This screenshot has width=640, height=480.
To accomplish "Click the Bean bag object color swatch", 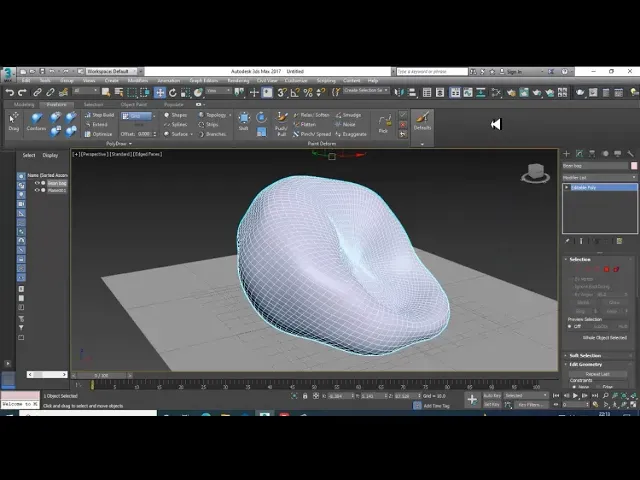I will (633, 166).
